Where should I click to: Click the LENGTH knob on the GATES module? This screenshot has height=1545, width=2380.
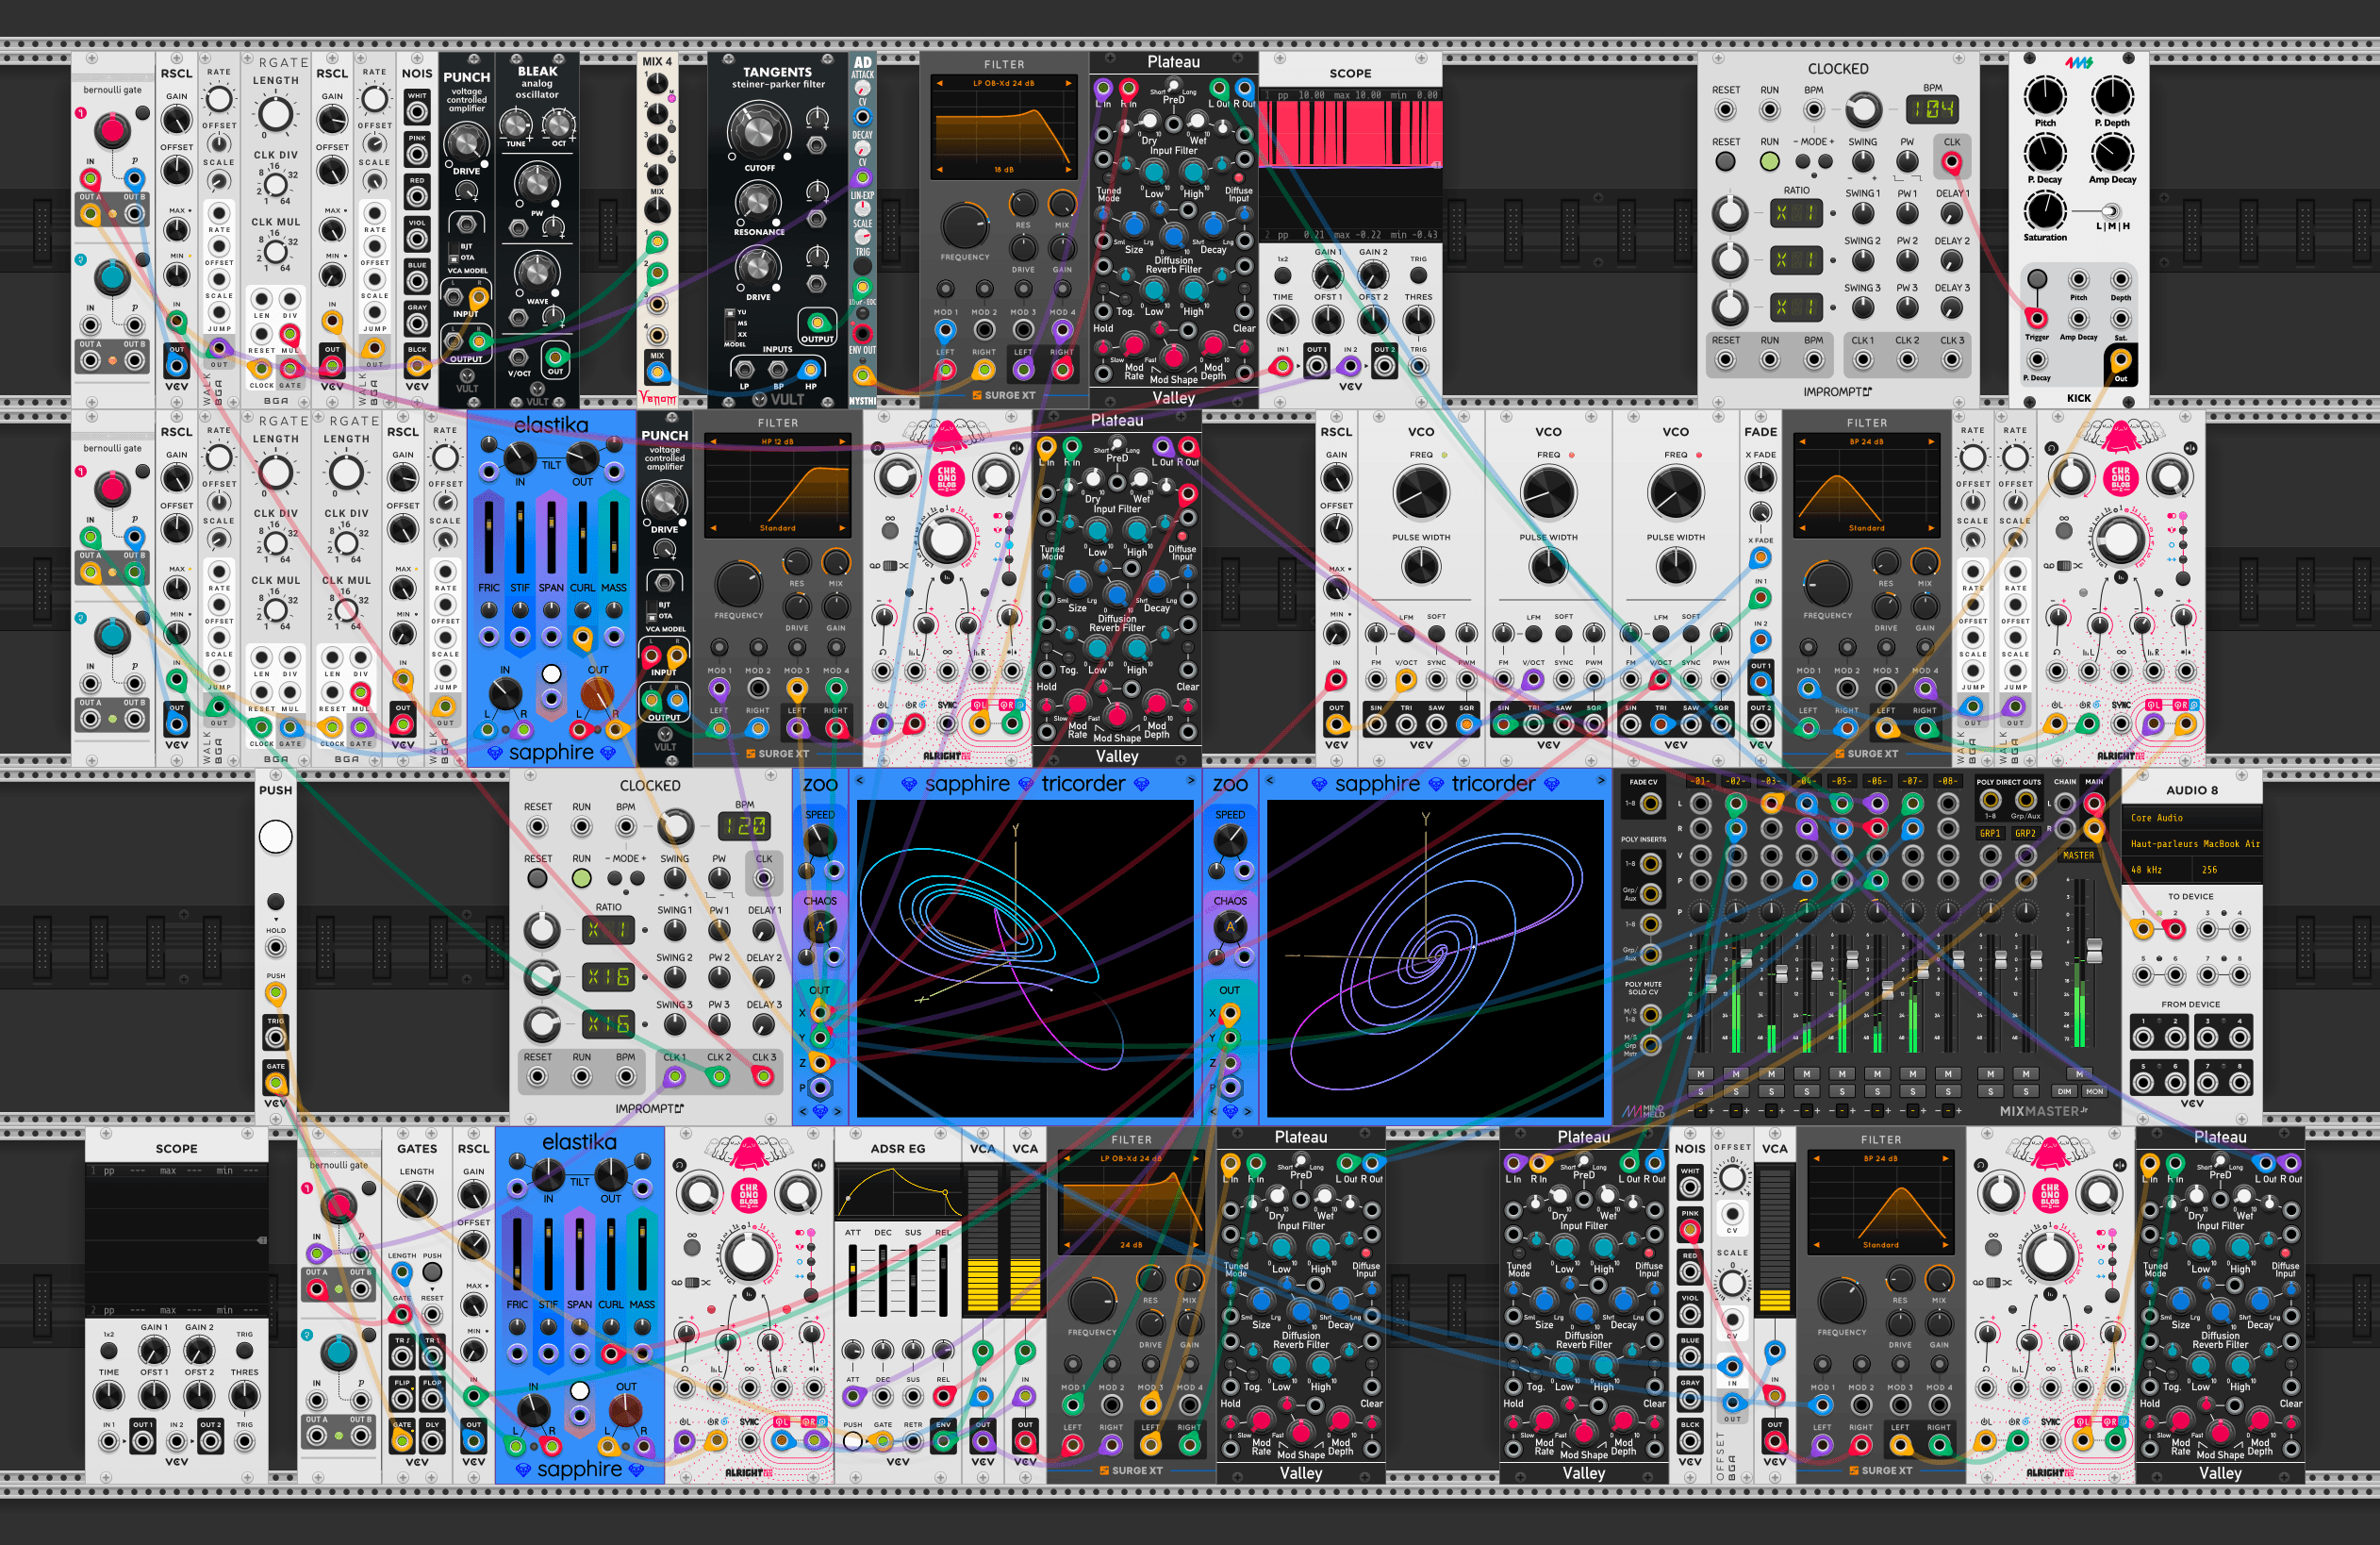pos(417,1200)
